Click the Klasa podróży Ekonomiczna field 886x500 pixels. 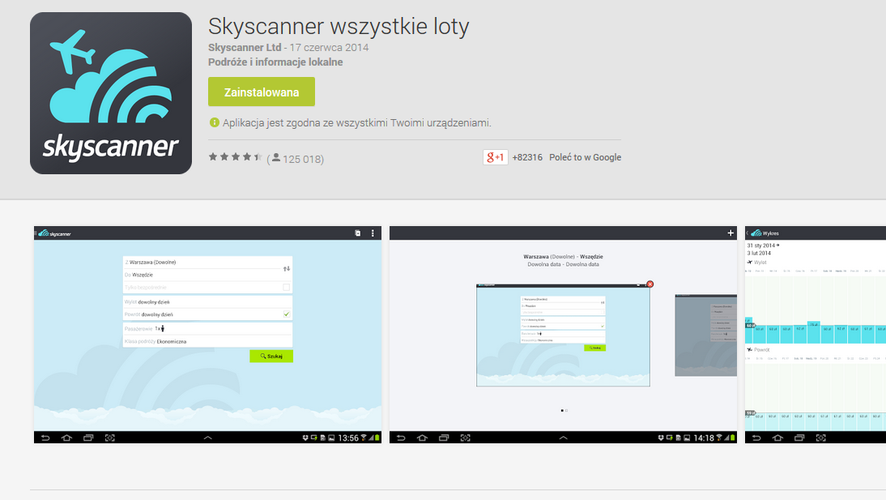pos(207,341)
